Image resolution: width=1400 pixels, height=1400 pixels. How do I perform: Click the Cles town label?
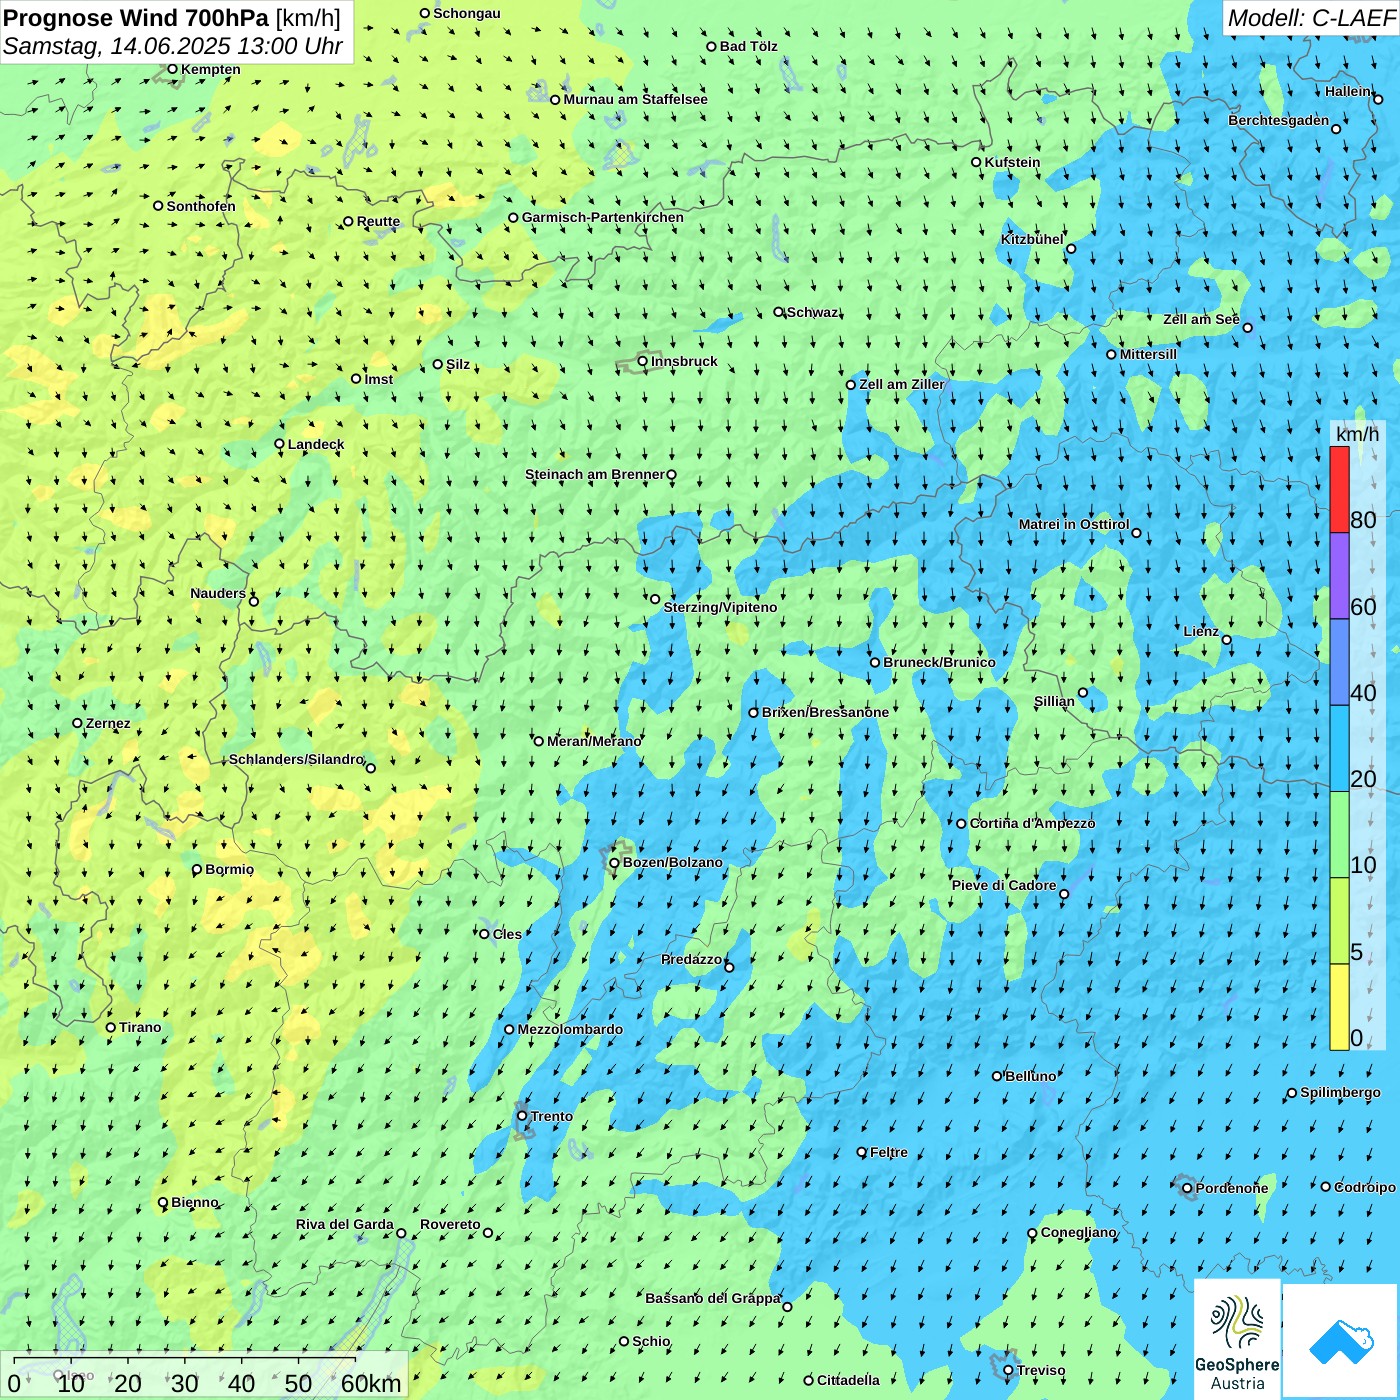pos(507,934)
